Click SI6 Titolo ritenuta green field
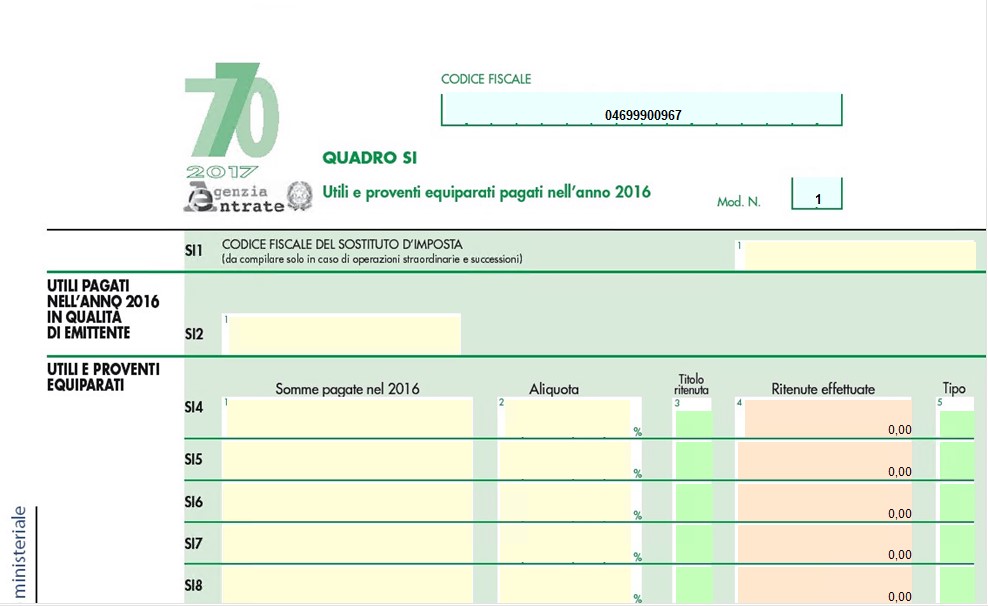This screenshot has width=988, height=606. click(x=693, y=501)
